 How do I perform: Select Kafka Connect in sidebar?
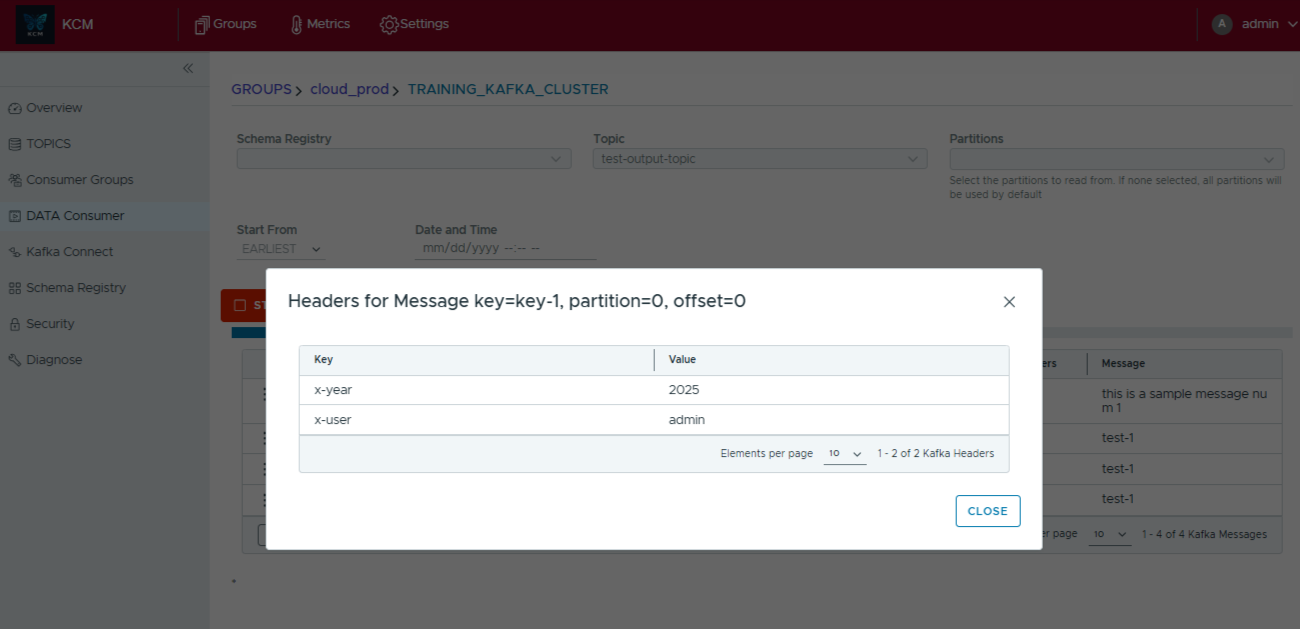69,252
